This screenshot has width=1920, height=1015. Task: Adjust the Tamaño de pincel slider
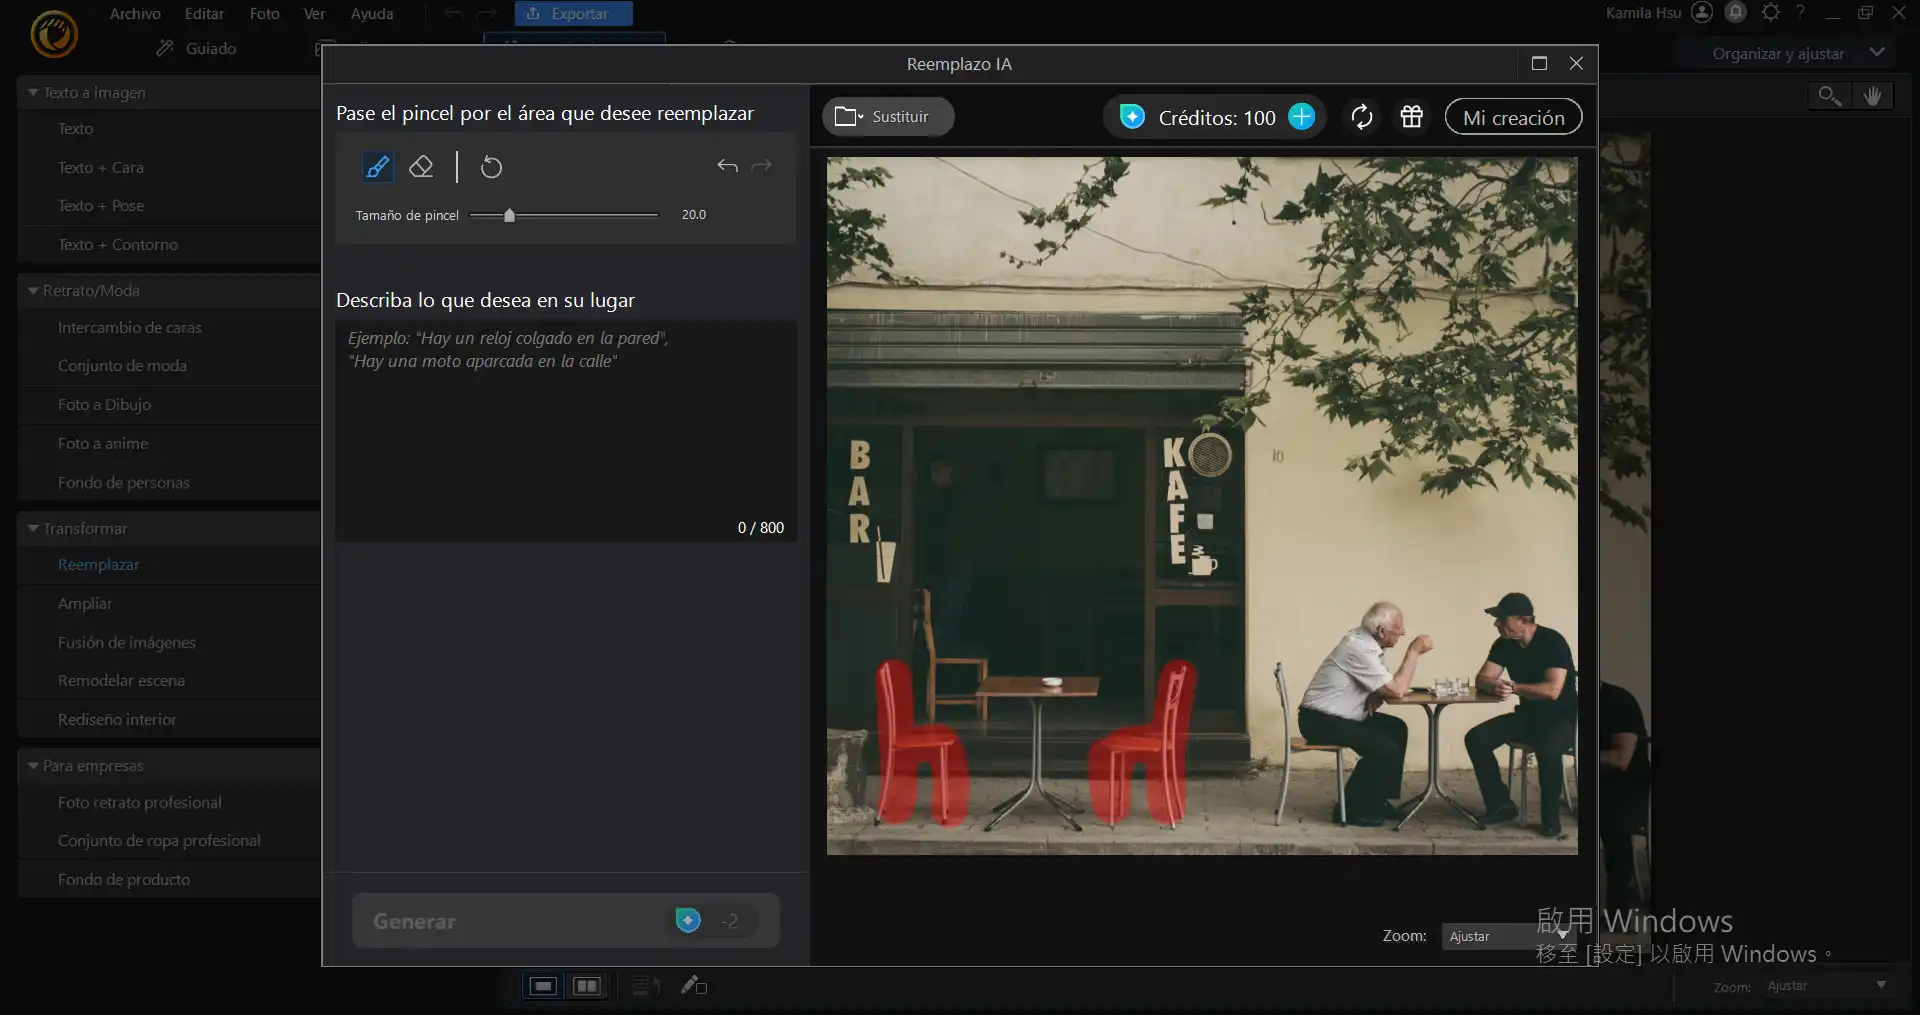click(564, 215)
